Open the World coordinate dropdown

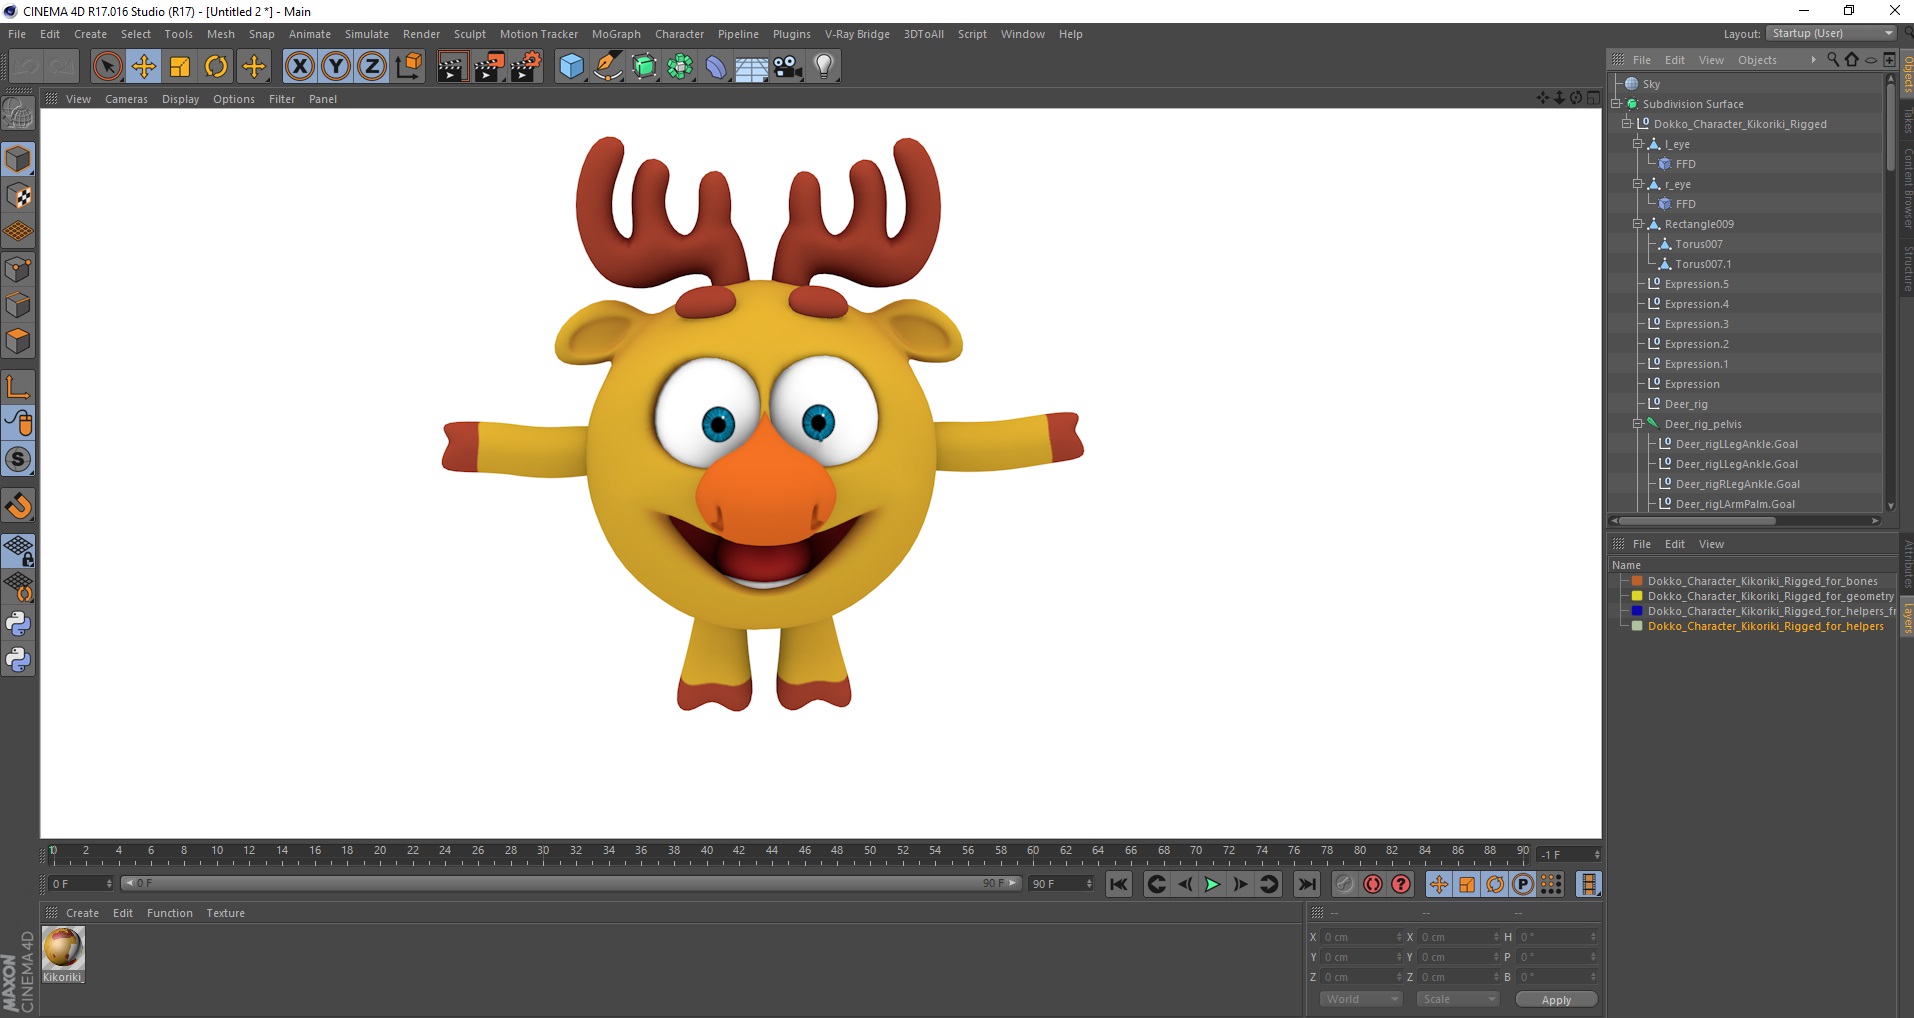pos(1360,999)
